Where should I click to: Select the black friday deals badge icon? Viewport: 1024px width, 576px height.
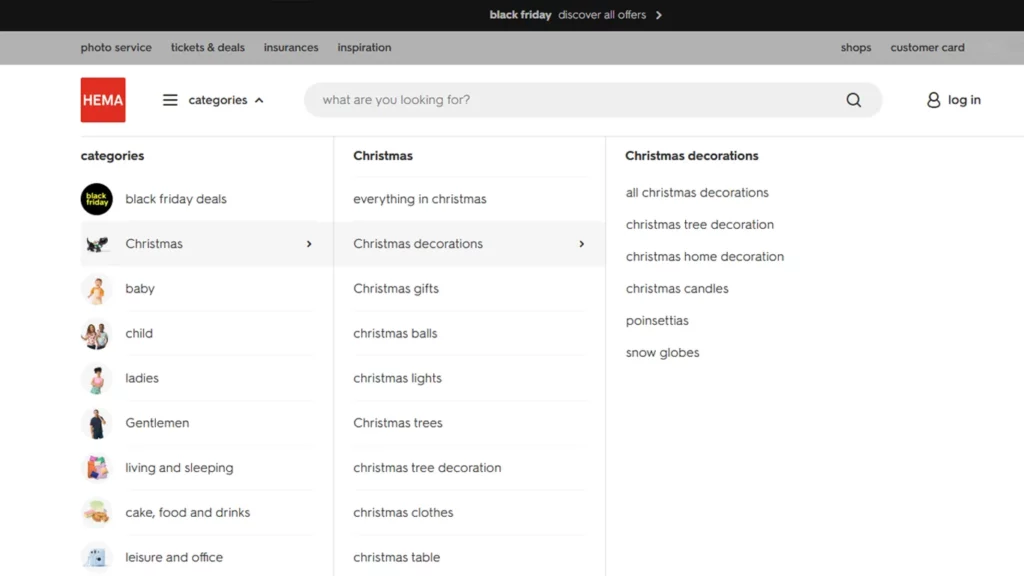(x=96, y=199)
